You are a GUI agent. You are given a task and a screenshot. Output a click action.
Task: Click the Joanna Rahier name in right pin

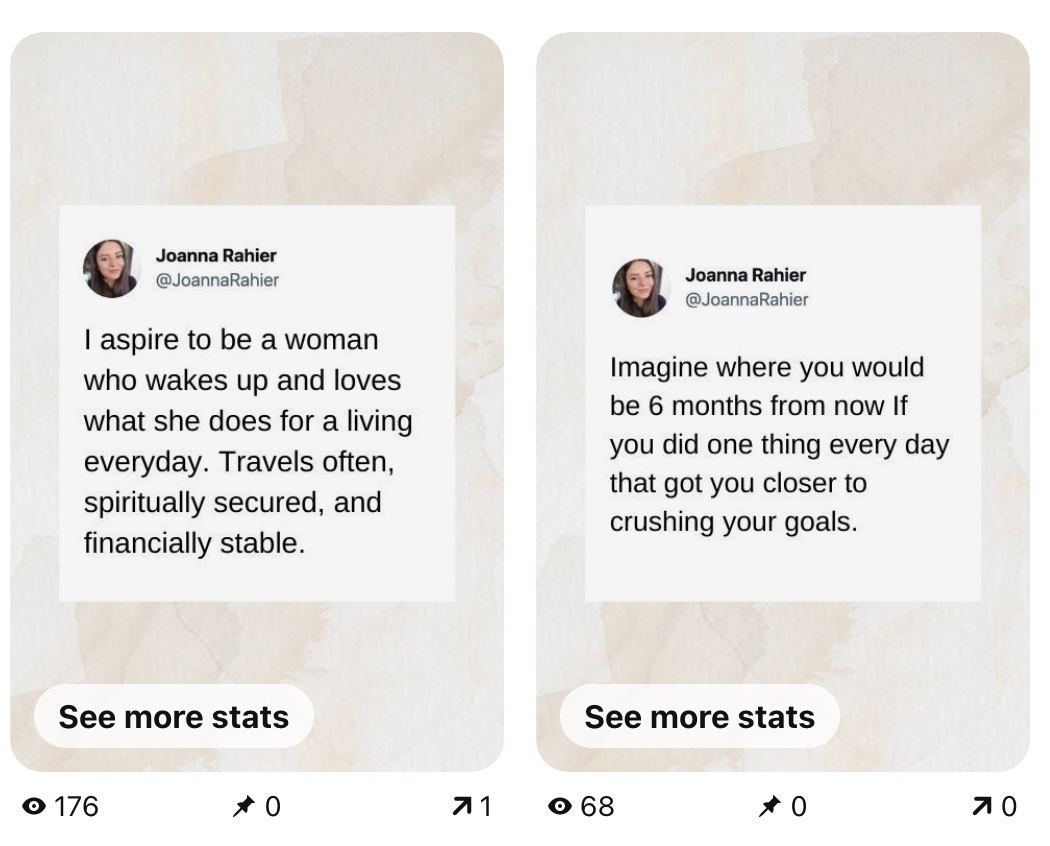point(745,275)
